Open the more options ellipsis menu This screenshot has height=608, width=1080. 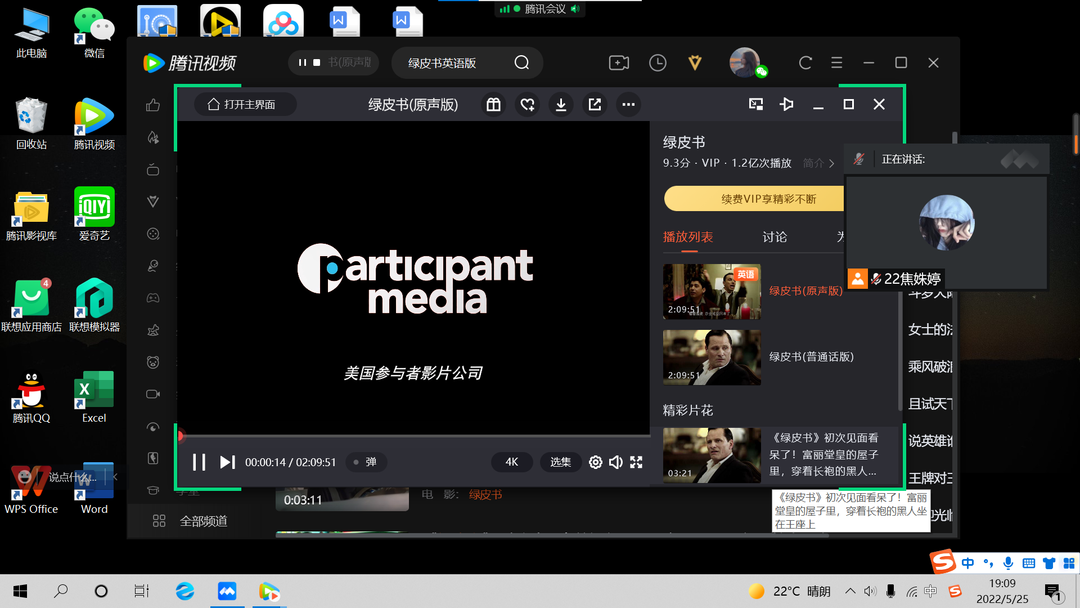tap(628, 104)
